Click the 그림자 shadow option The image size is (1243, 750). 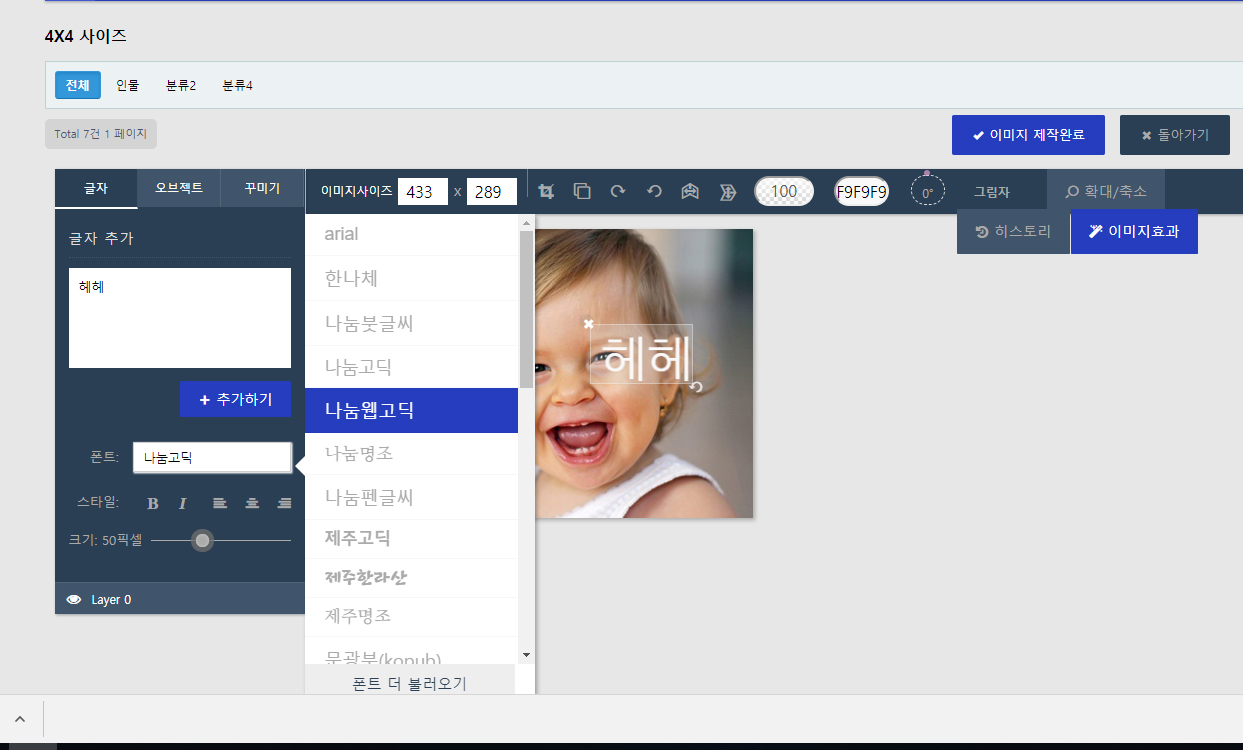tap(992, 191)
